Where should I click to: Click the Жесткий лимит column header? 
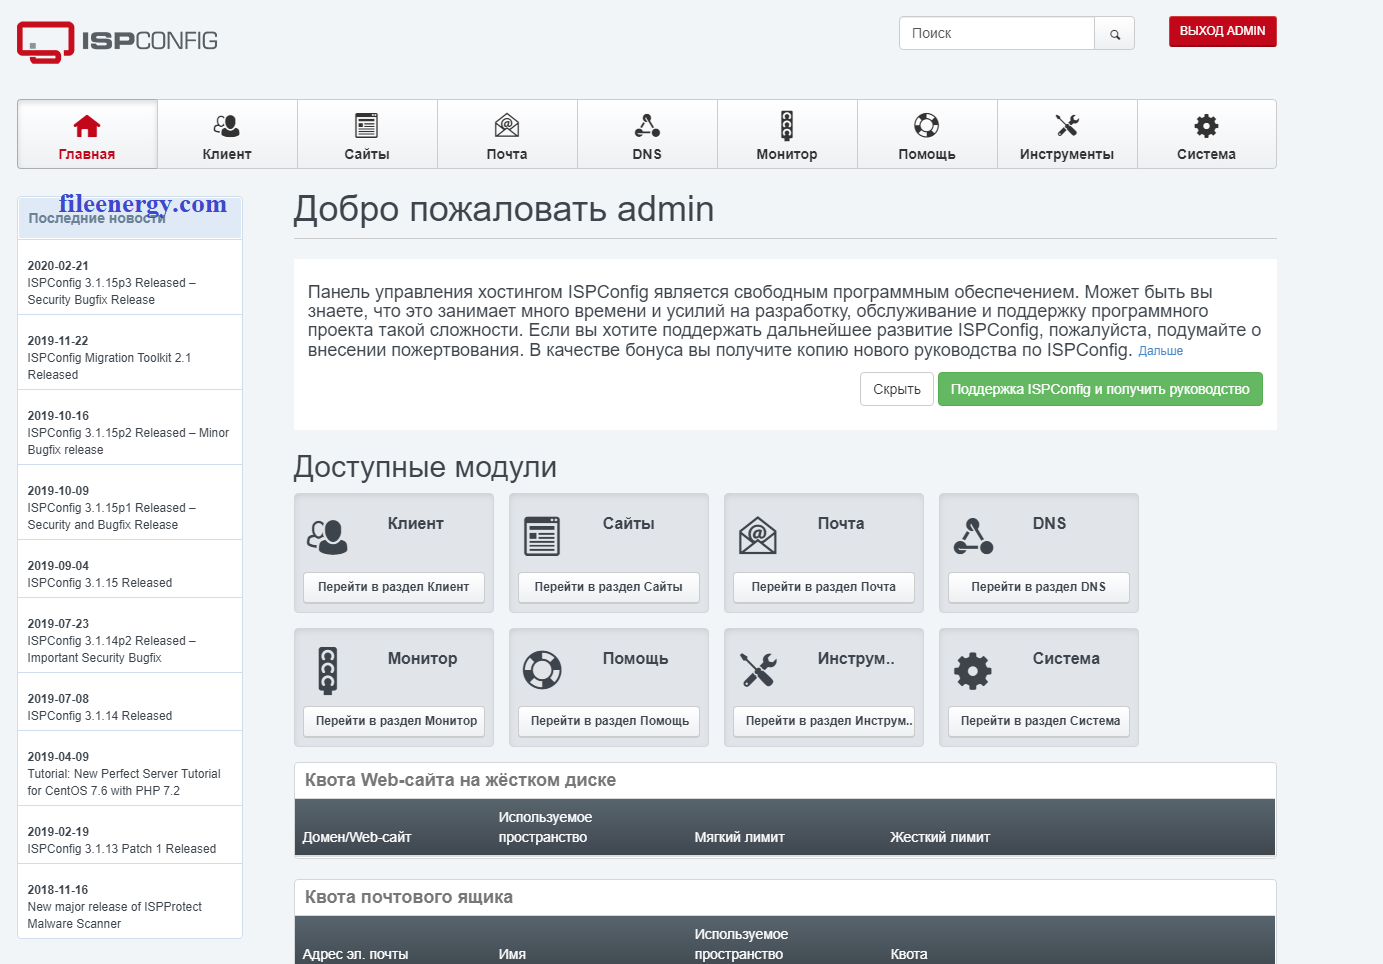940,837
